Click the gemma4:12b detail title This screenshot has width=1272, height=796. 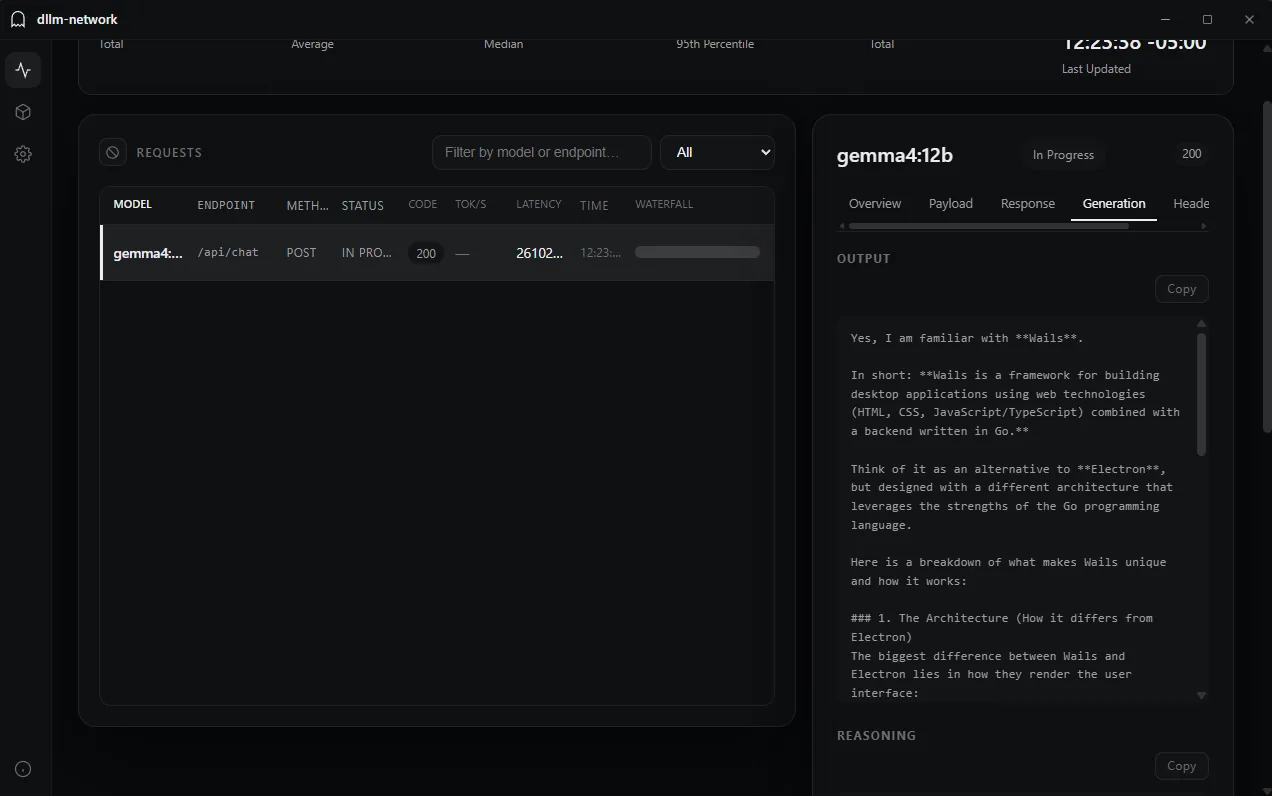click(894, 155)
